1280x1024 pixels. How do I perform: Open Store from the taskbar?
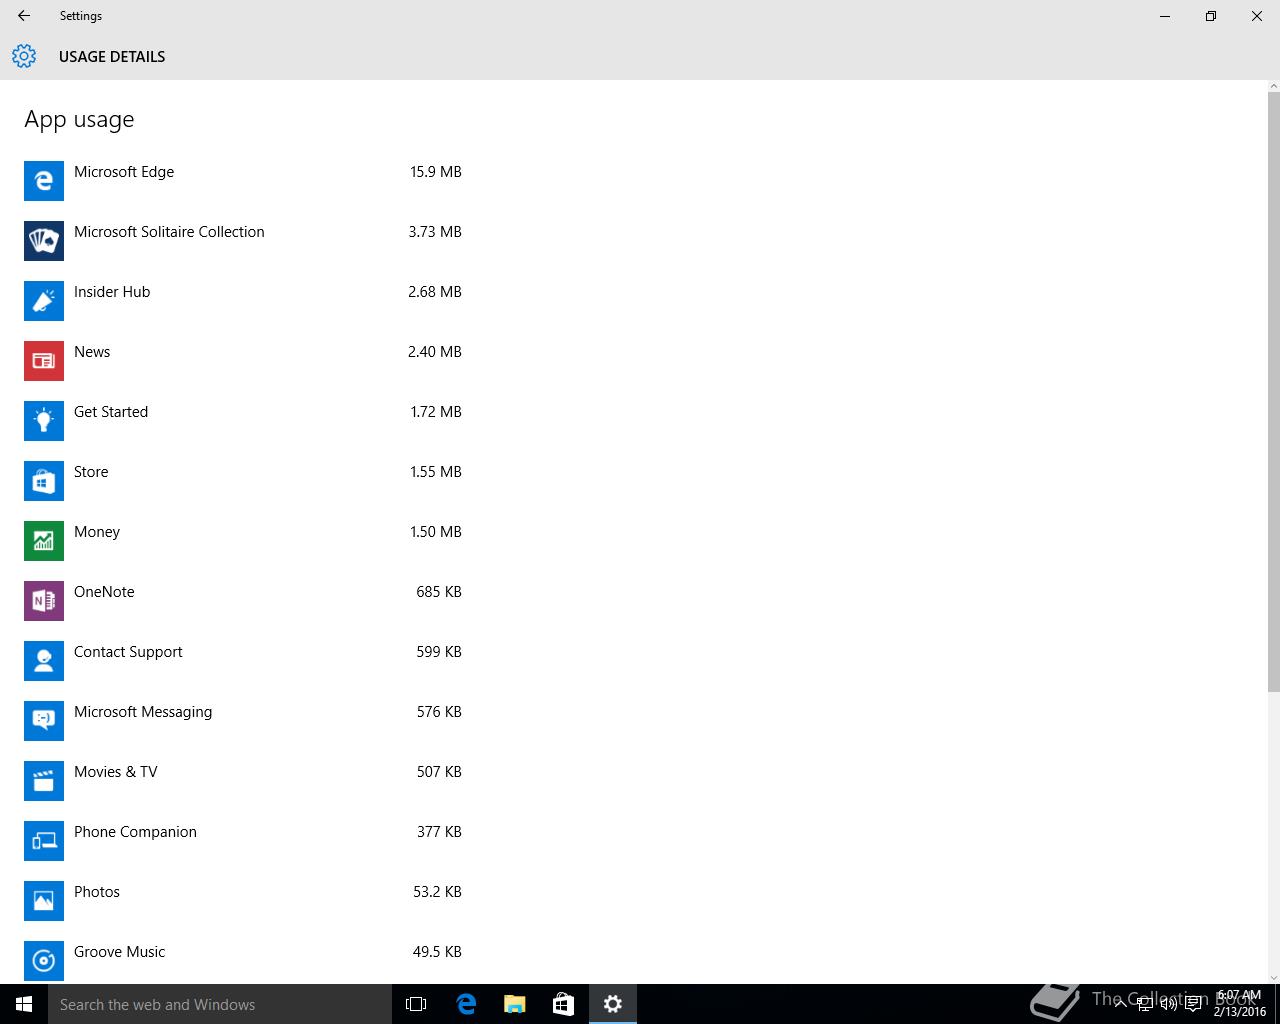tap(563, 1004)
